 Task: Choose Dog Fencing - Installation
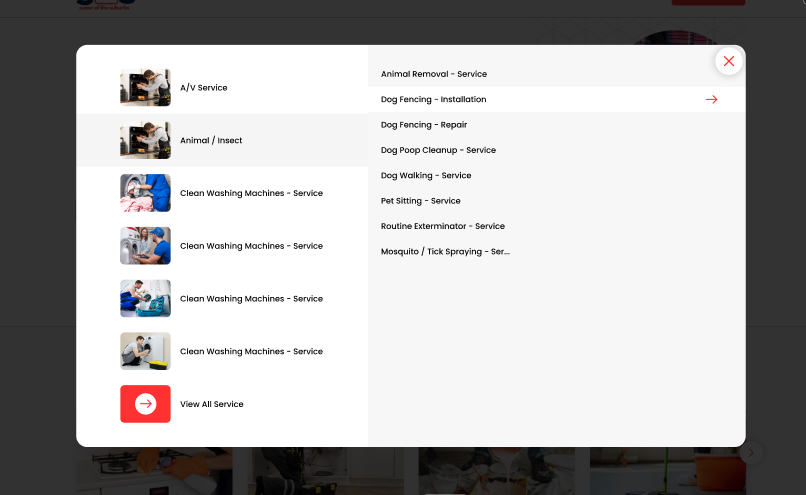point(557,99)
